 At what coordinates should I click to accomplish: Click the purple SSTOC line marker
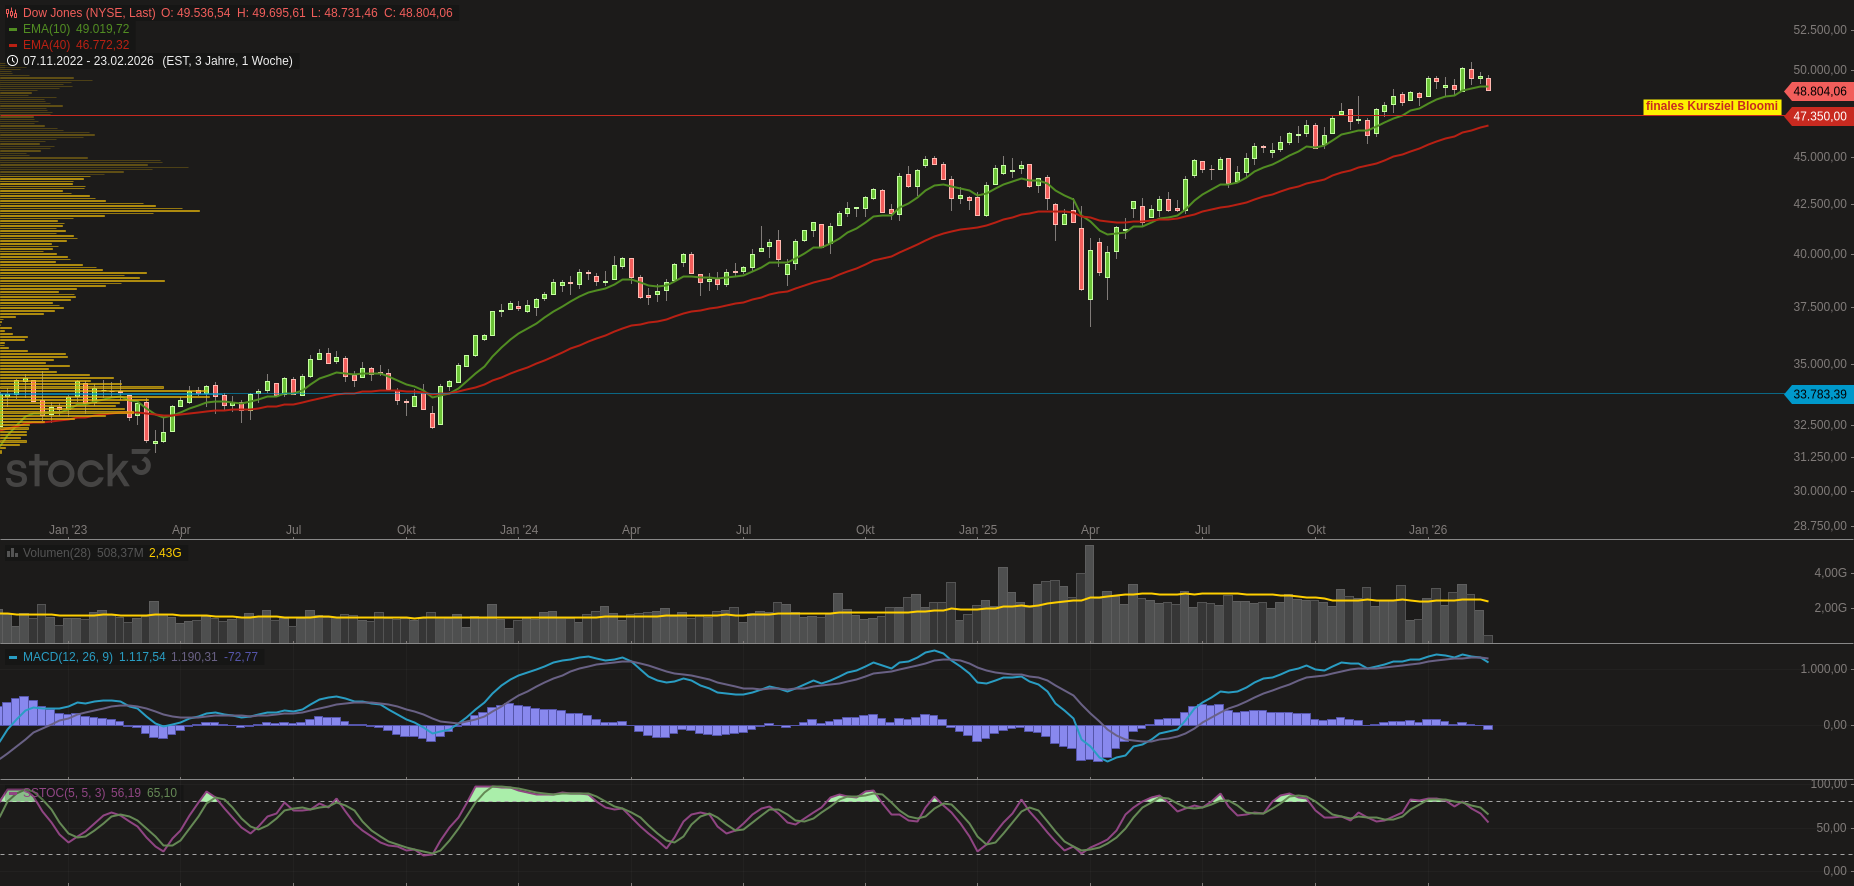13,793
